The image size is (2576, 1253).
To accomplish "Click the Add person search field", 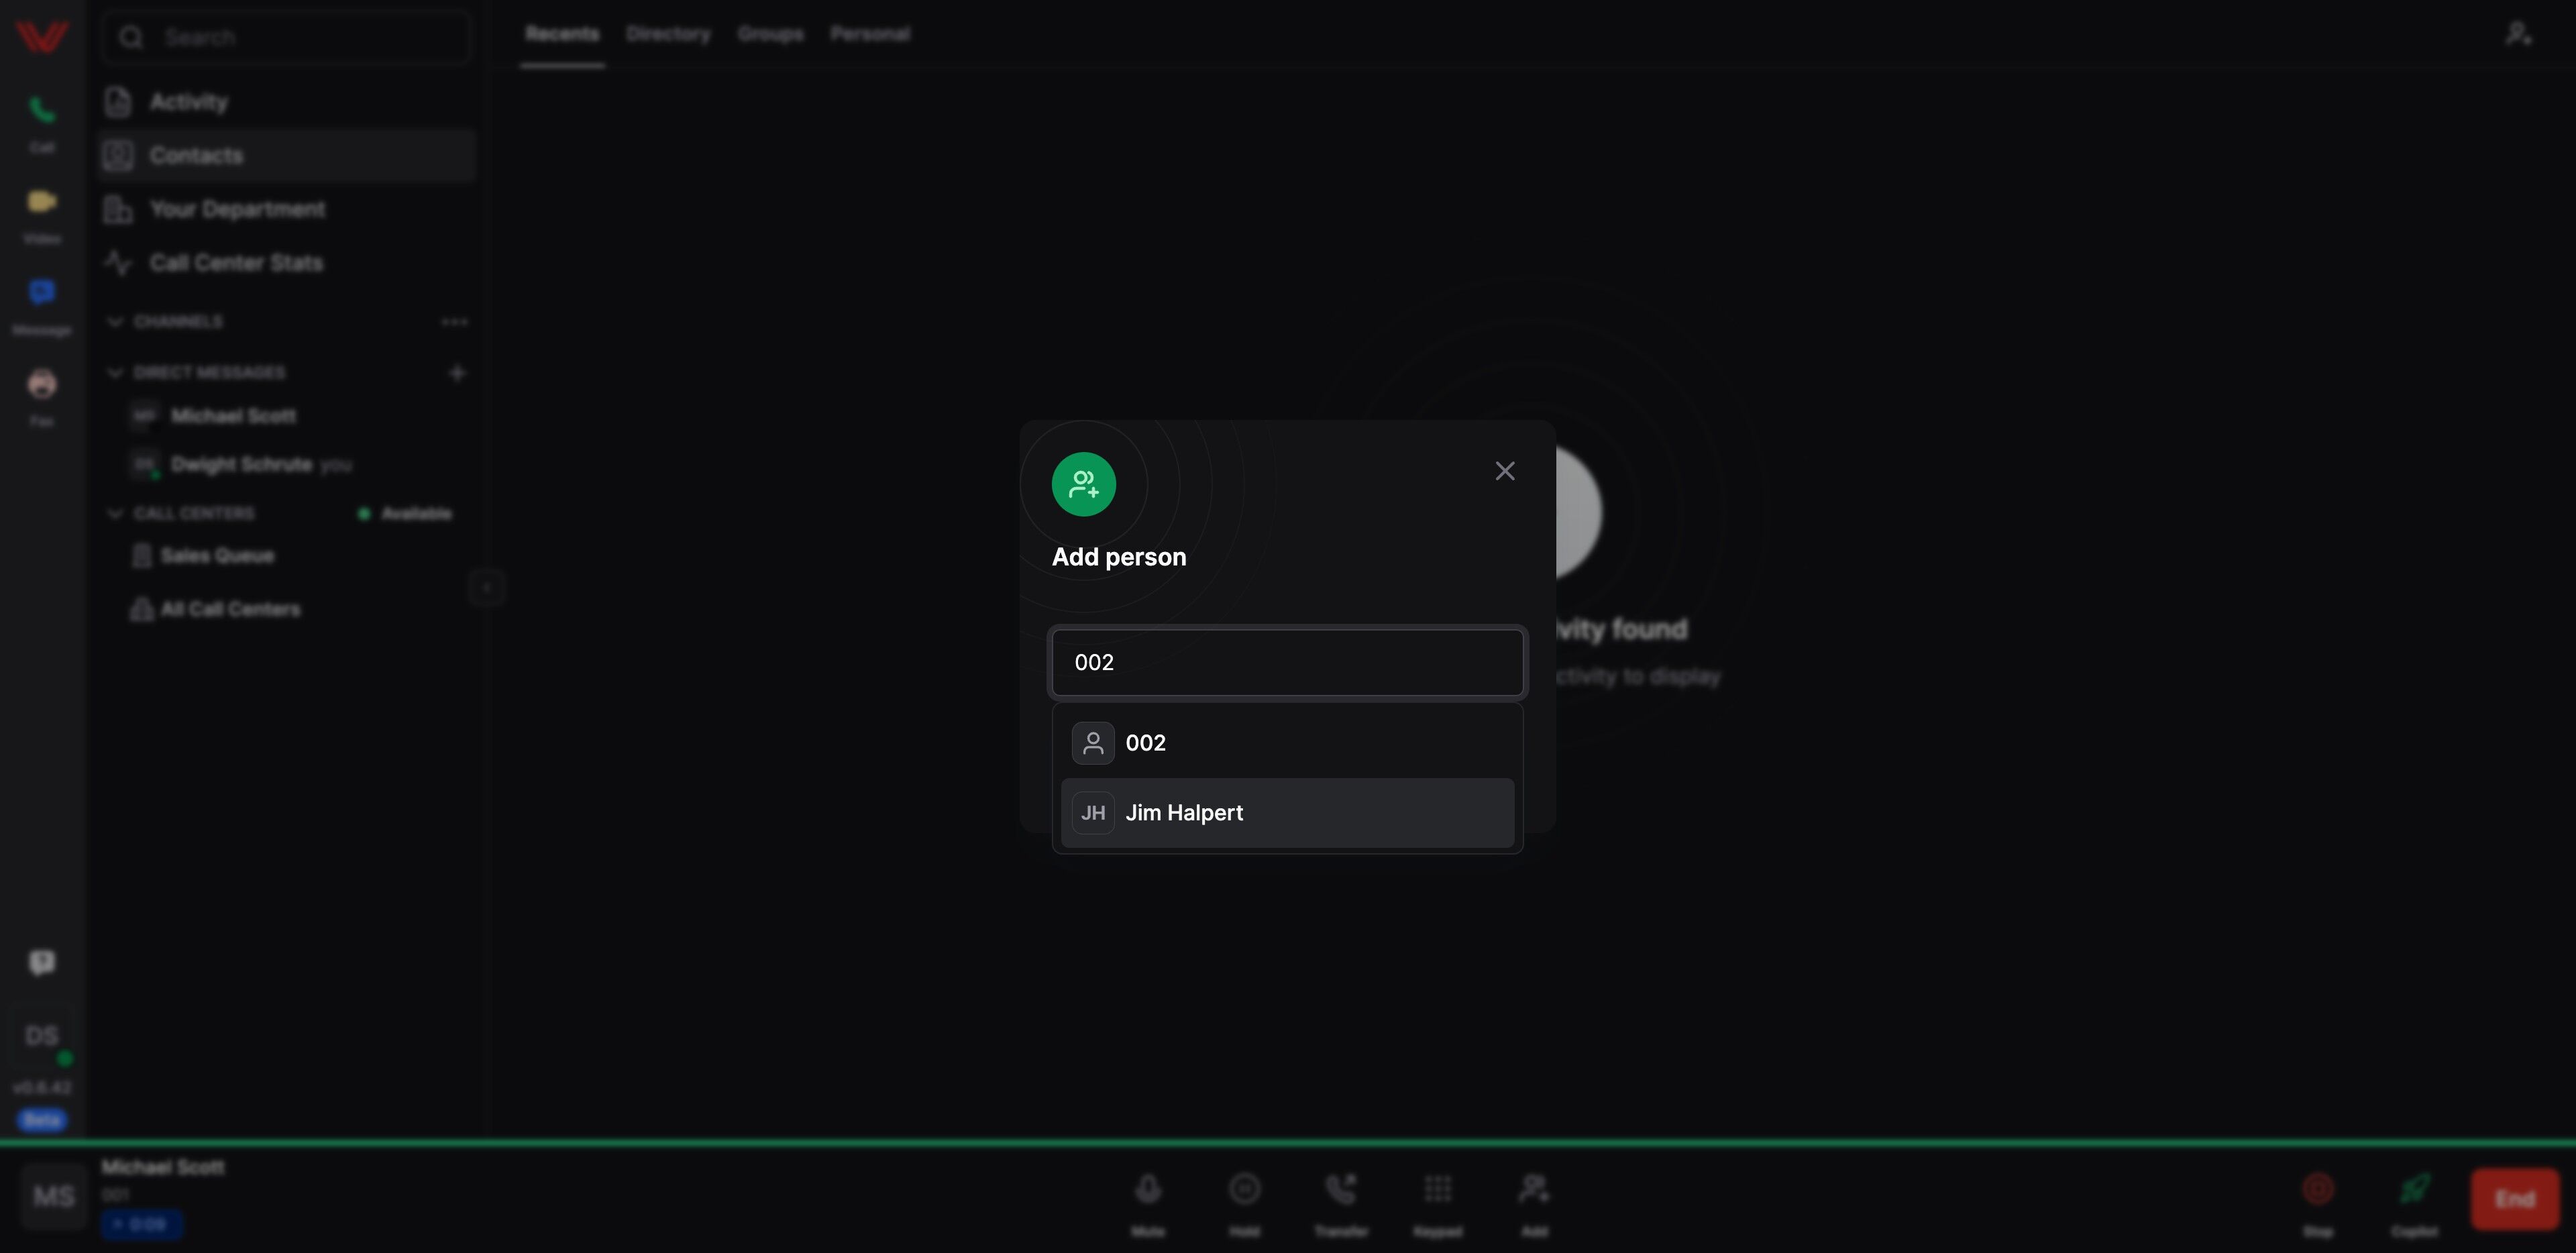I will tap(1287, 662).
